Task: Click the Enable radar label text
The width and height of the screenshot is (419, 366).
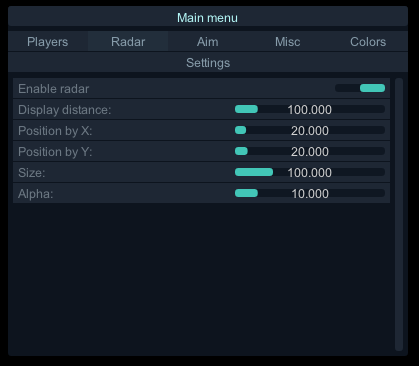Action: 54,89
